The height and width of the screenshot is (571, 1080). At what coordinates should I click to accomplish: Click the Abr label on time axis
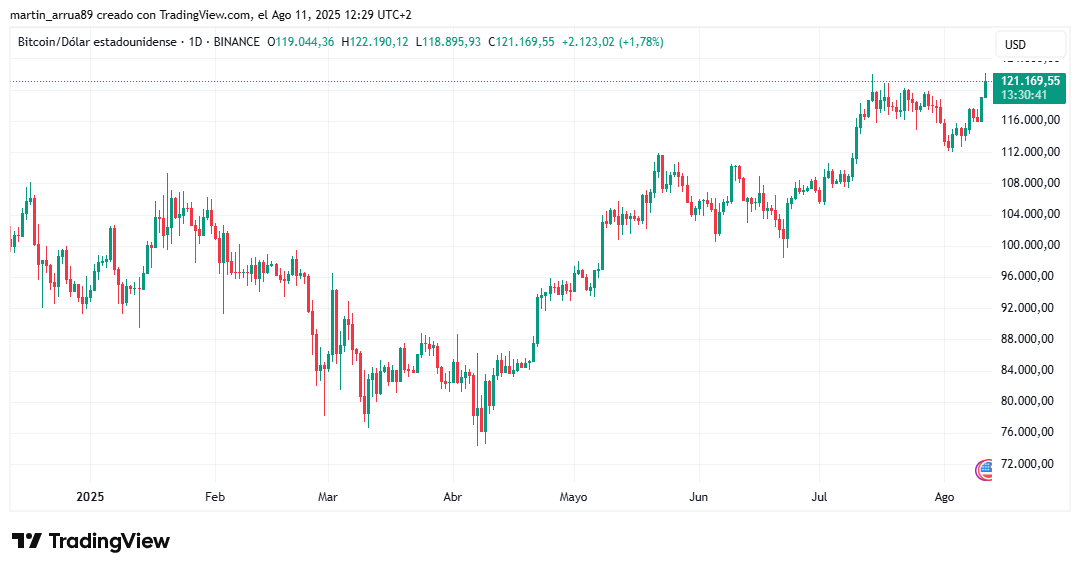point(452,497)
